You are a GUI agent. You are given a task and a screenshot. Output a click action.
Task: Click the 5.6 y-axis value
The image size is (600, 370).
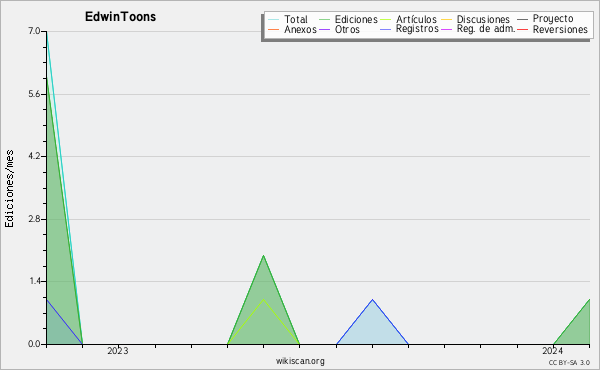coord(34,94)
